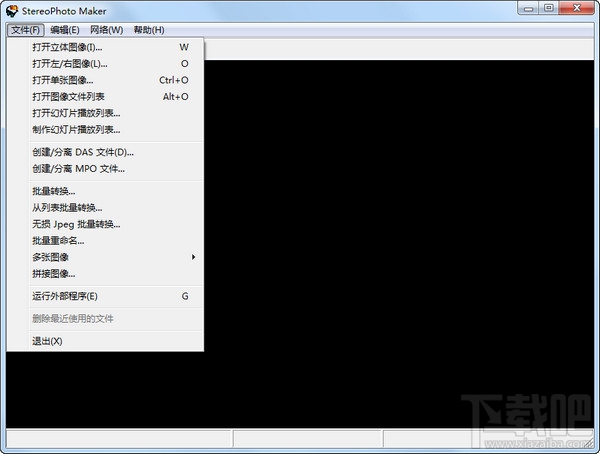Image resolution: width=600 pixels, height=454 pixels.
Task: Open the 文件(F) menu
Action: 26,30
